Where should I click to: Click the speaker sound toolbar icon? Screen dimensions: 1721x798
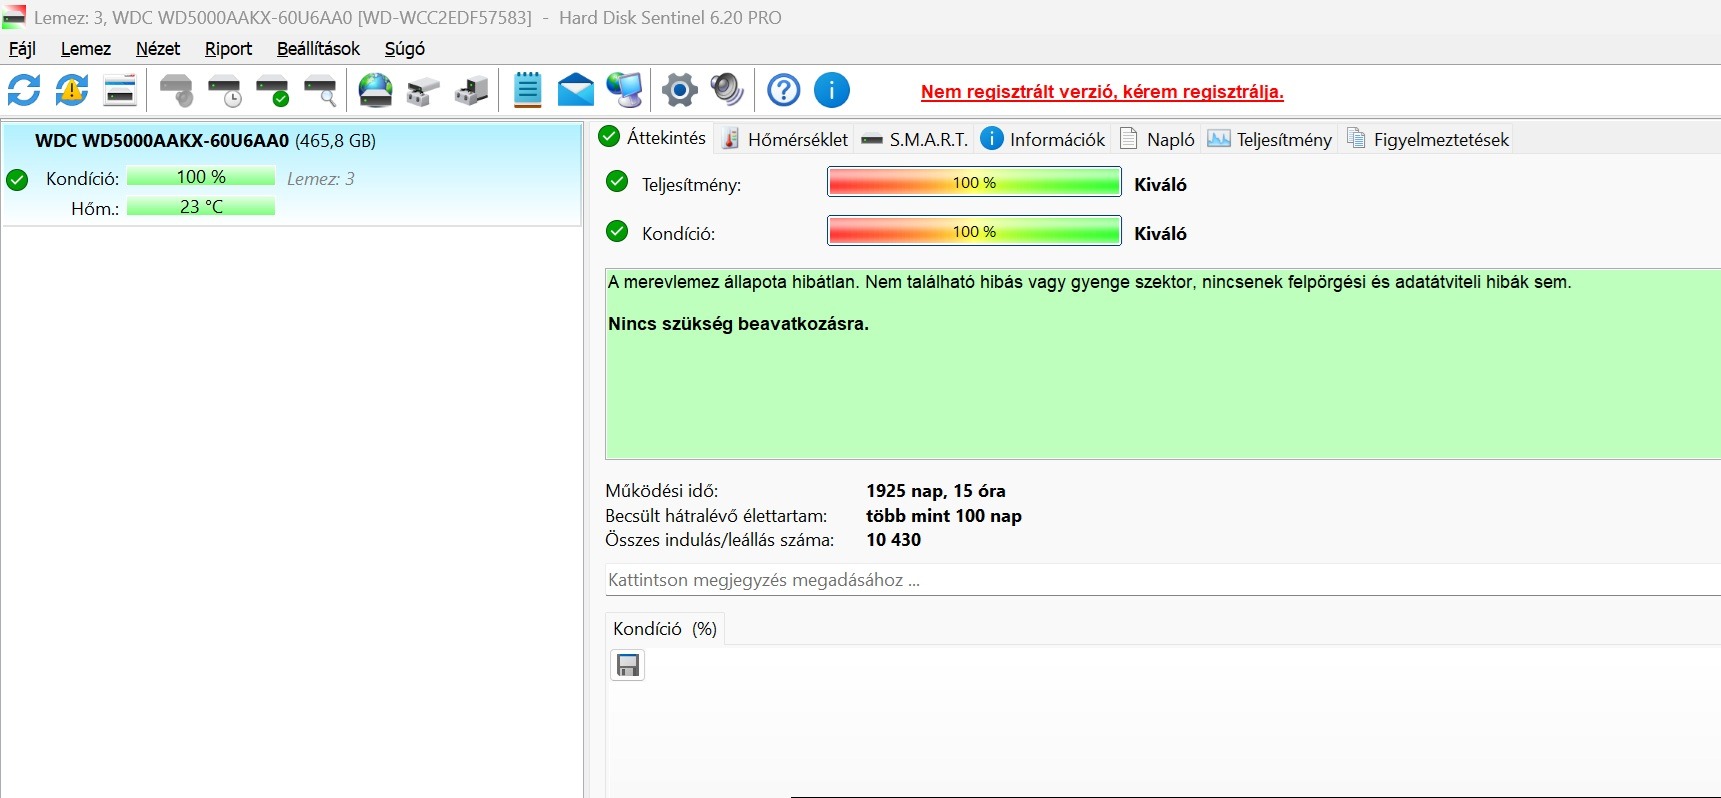(727, 90)
